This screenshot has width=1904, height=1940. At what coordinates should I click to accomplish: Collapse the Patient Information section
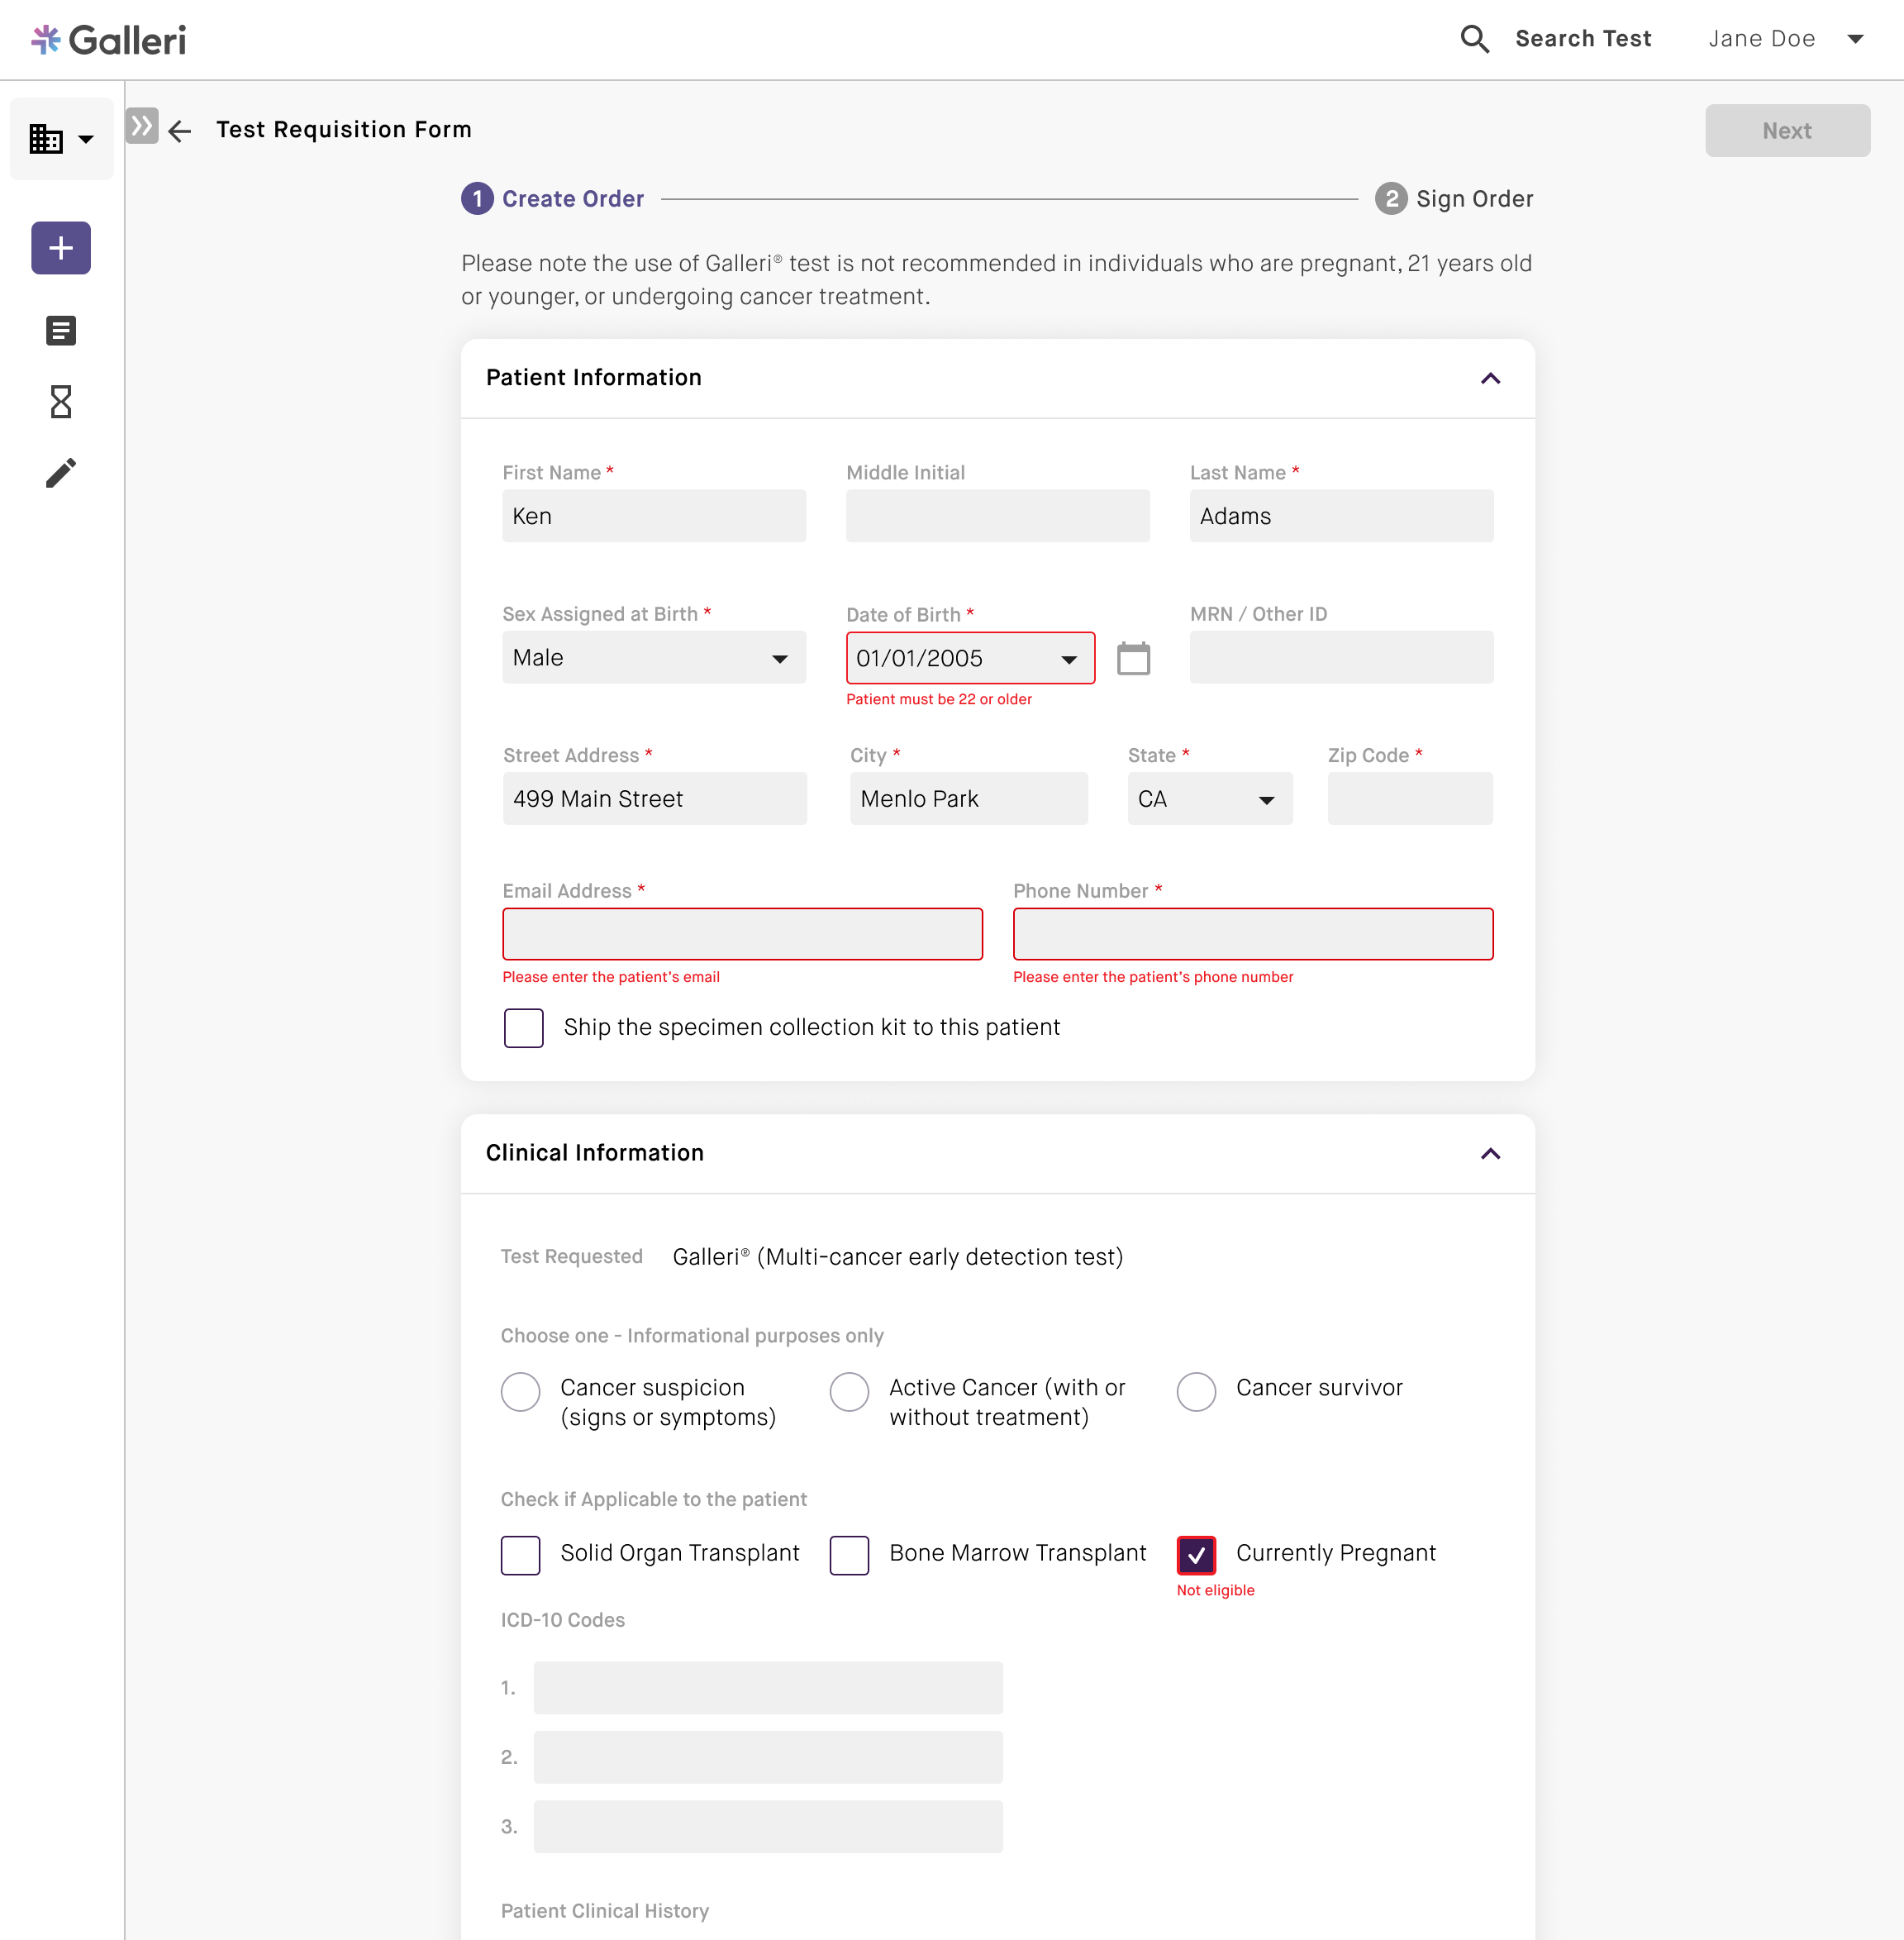[x=1490, y=378]
